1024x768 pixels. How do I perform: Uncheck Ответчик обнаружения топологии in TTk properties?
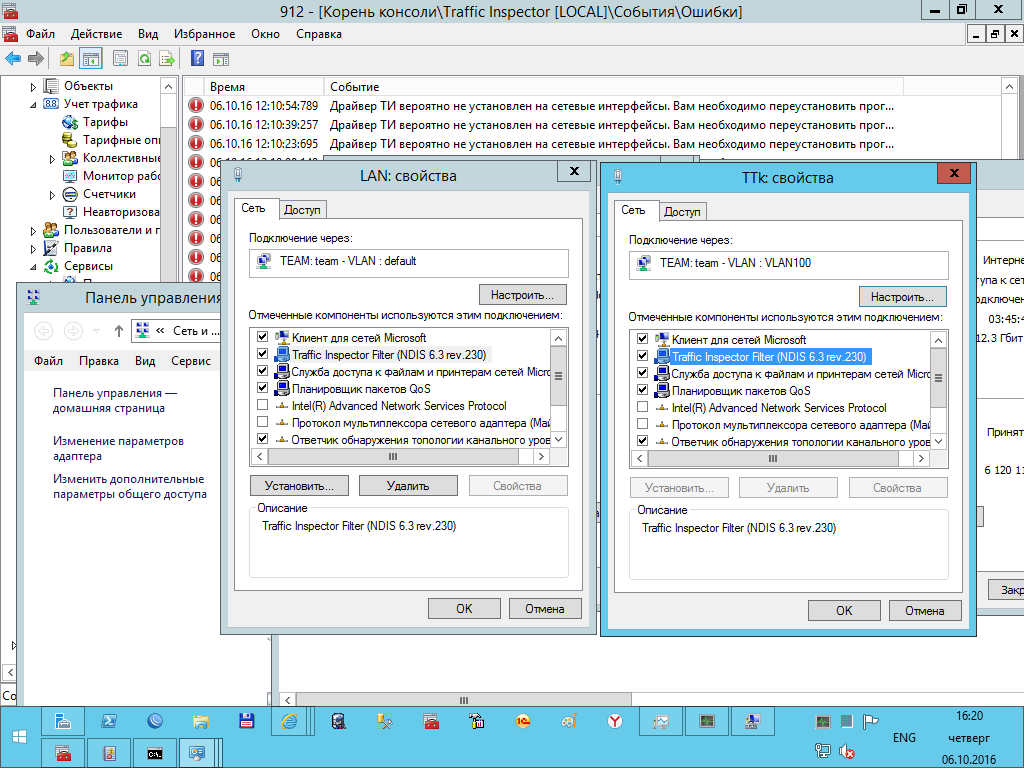pos(643,441)
